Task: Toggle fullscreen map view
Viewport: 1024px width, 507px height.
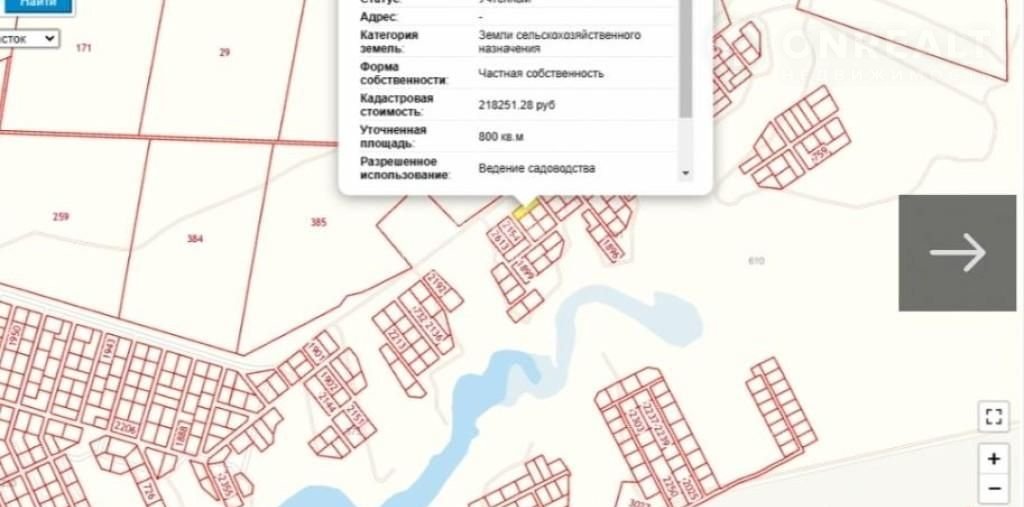Action: point(993,416)
